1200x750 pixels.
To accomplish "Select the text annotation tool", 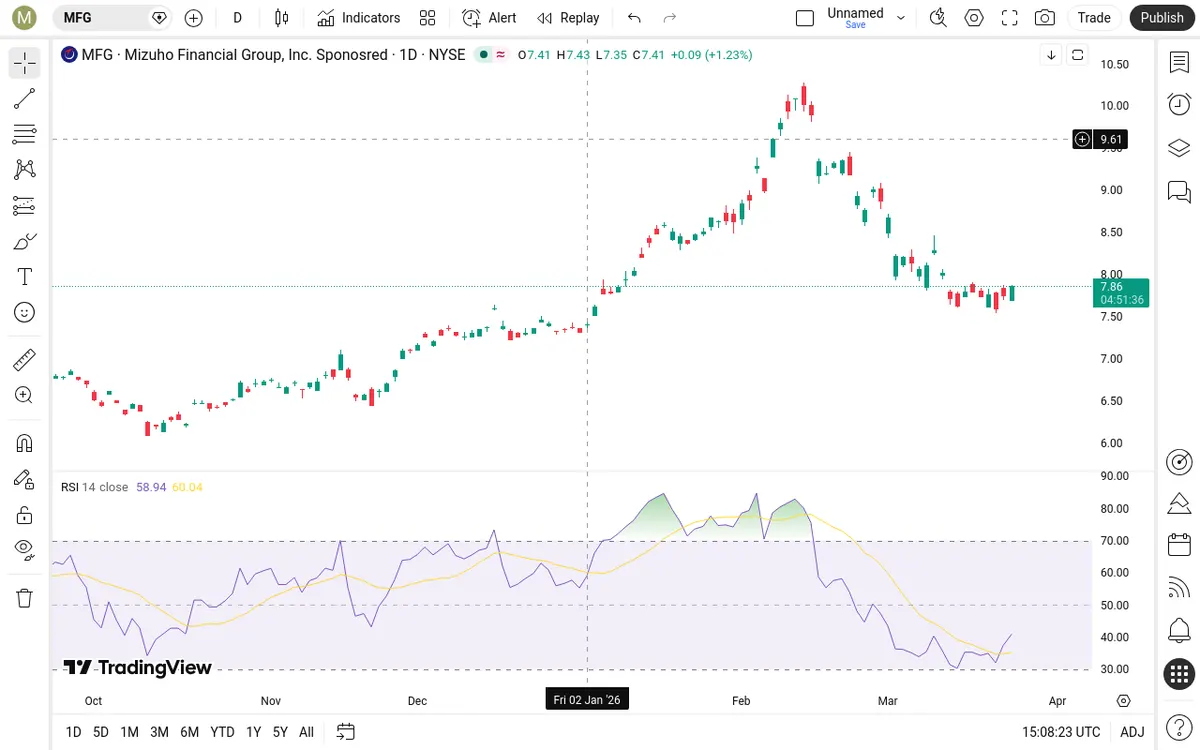I will (x=25, y=277).
